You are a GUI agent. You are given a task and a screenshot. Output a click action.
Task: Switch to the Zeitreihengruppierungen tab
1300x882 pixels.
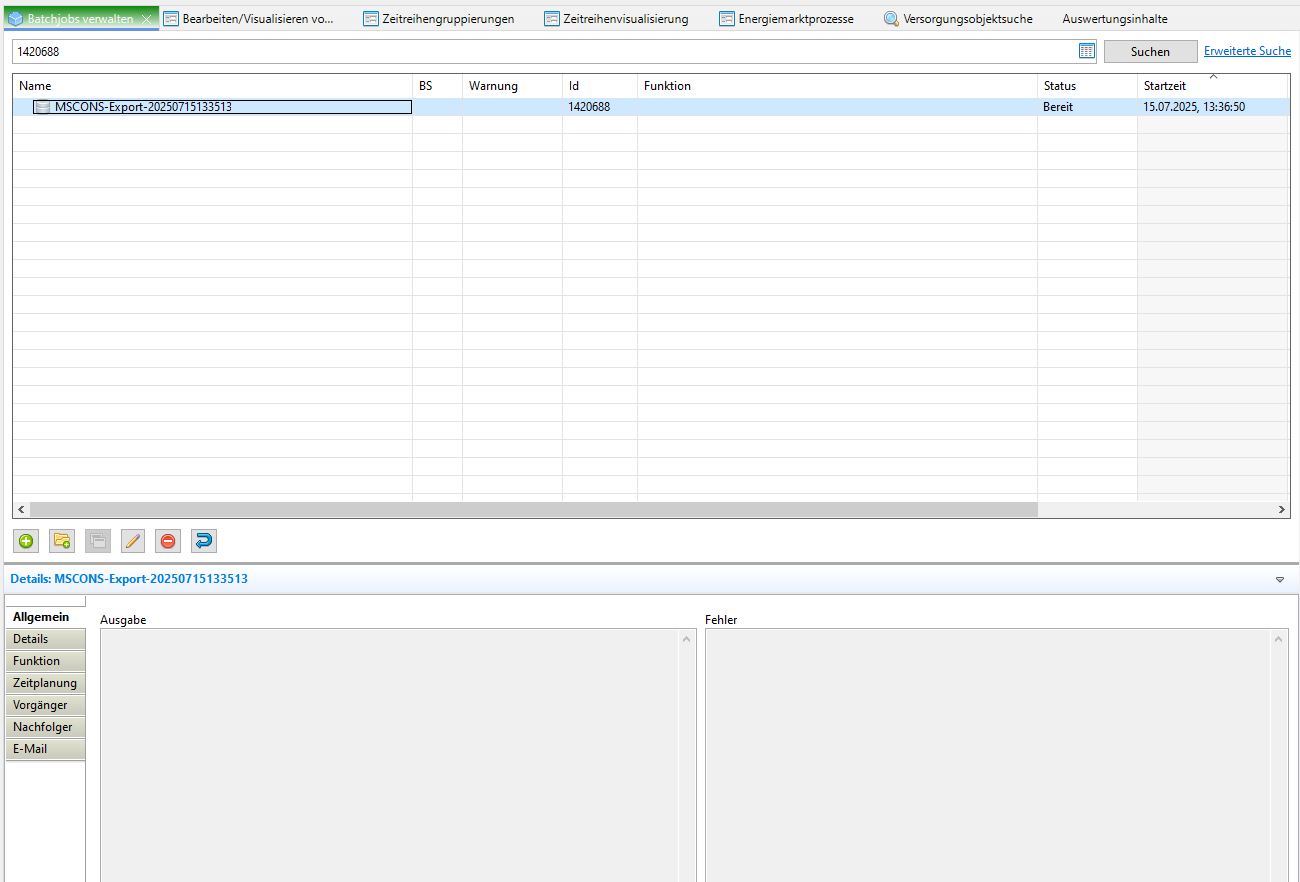(x=438, y=19)
